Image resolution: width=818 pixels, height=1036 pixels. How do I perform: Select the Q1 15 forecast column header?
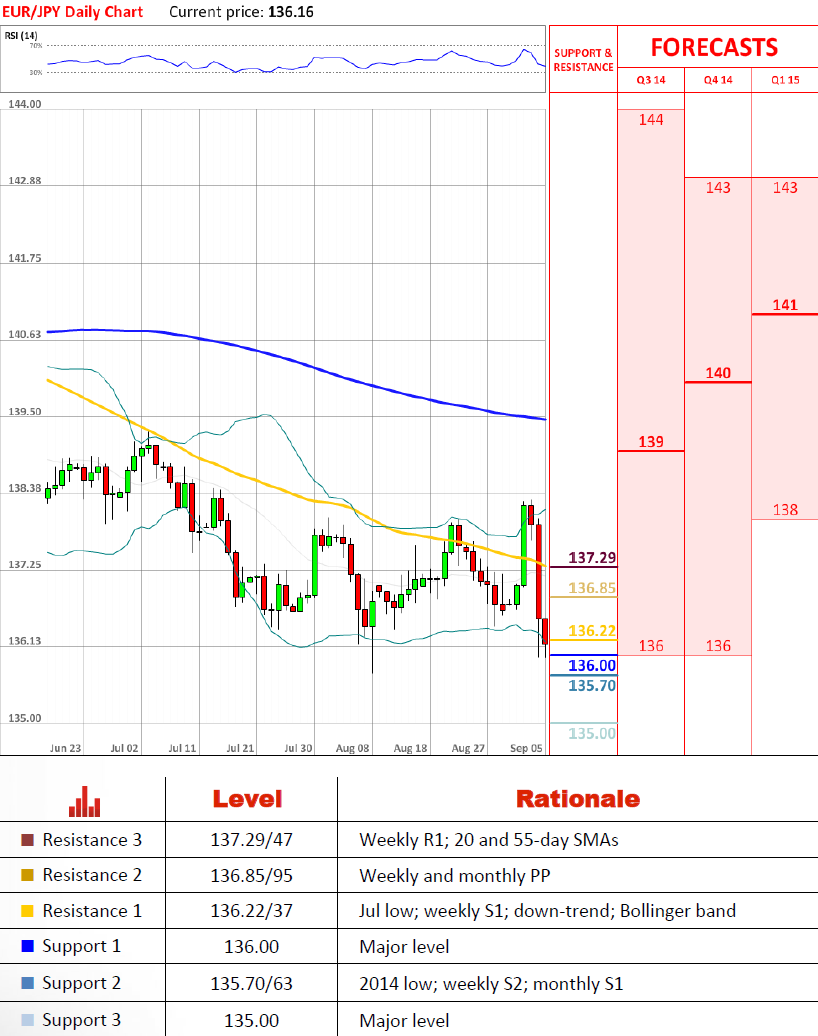click(785, 80)
